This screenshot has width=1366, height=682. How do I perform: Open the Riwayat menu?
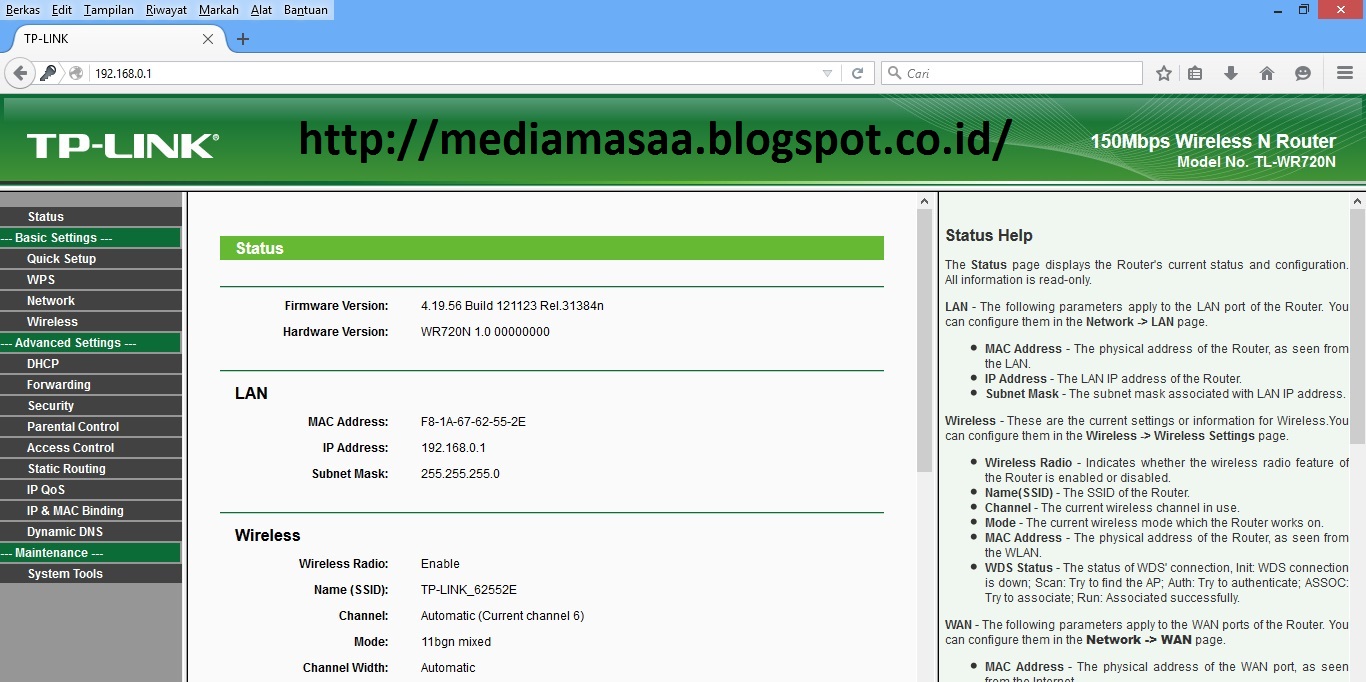click(x=166, y=10)
